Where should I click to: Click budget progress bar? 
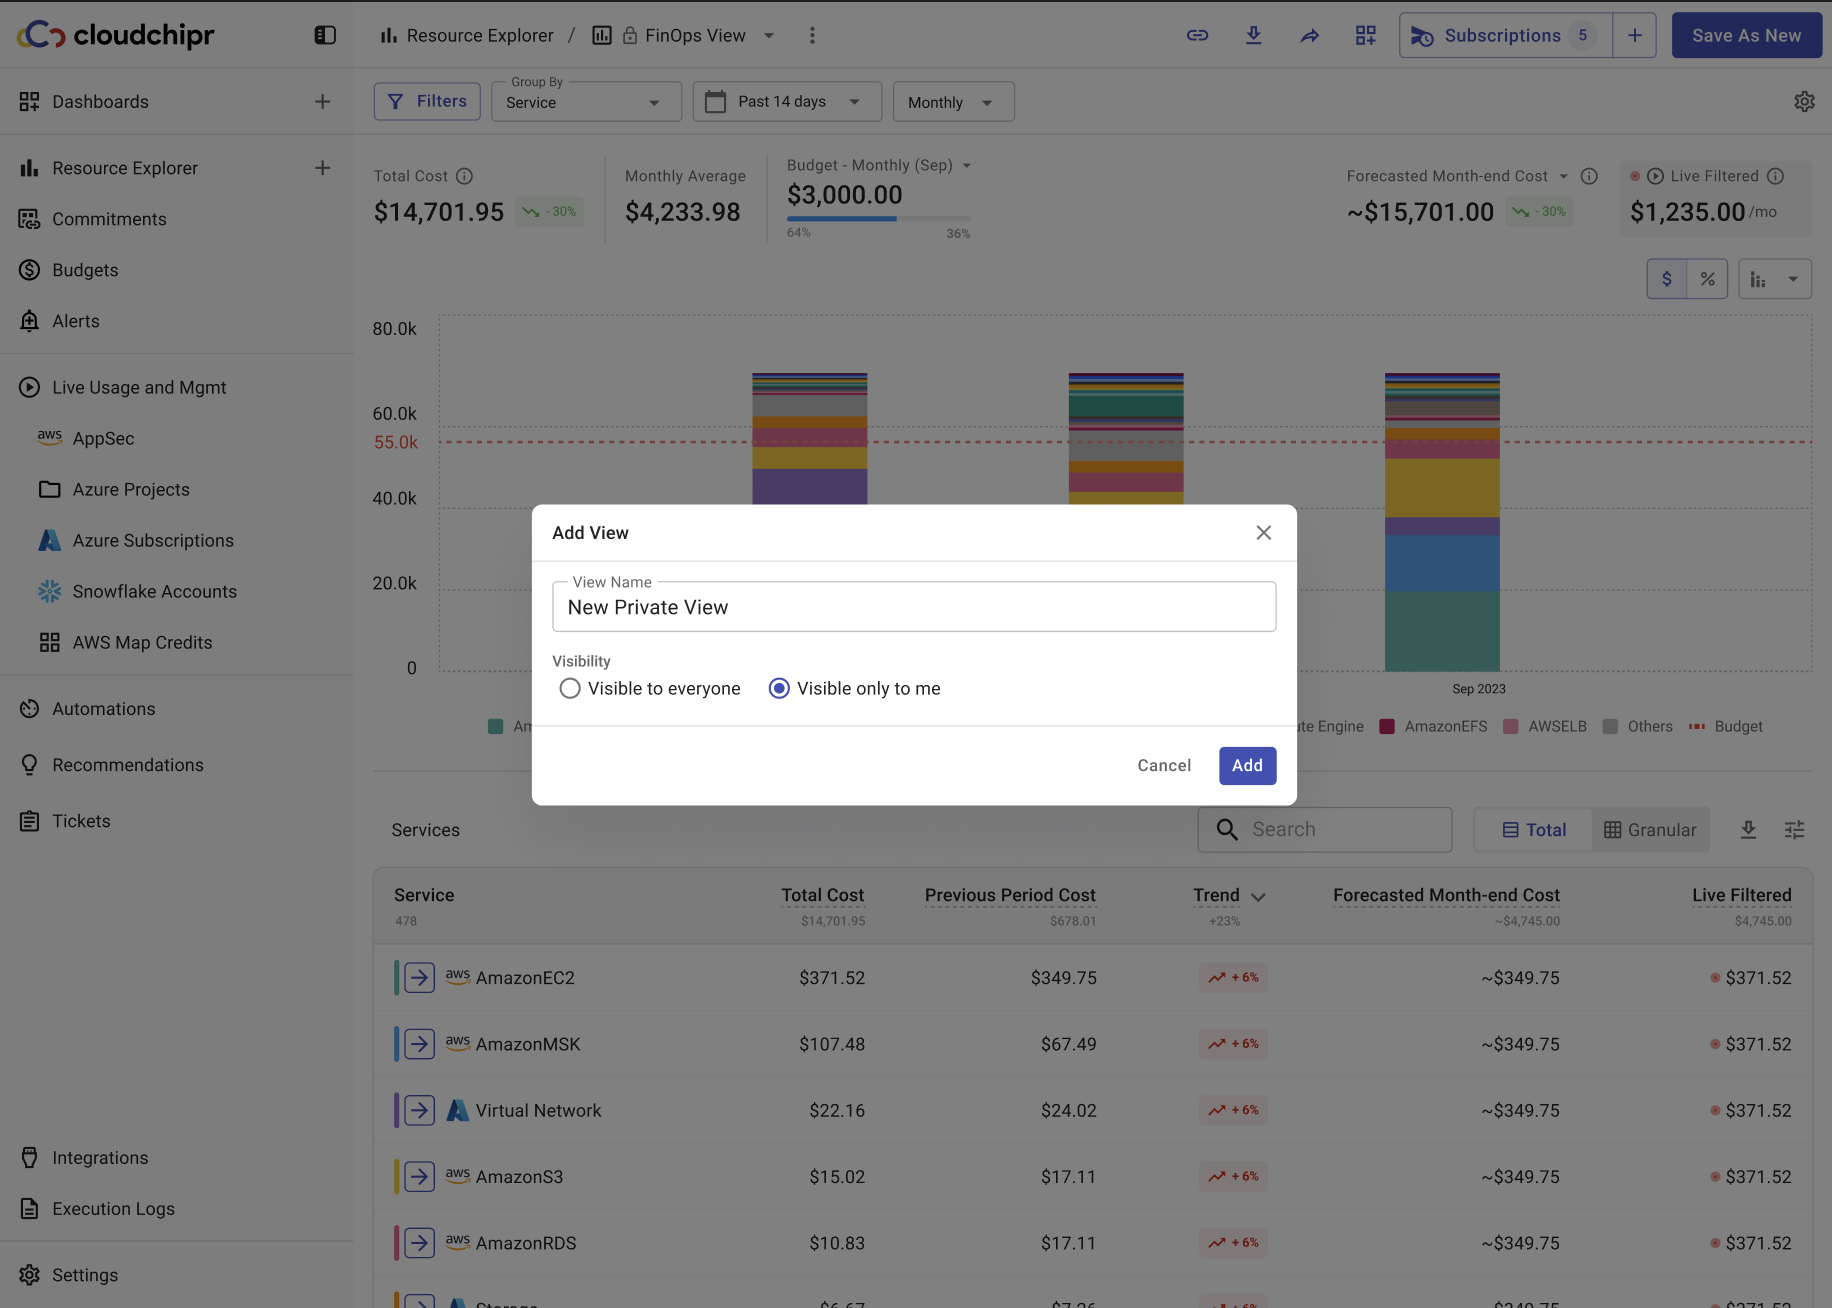(x=878, y=218)
